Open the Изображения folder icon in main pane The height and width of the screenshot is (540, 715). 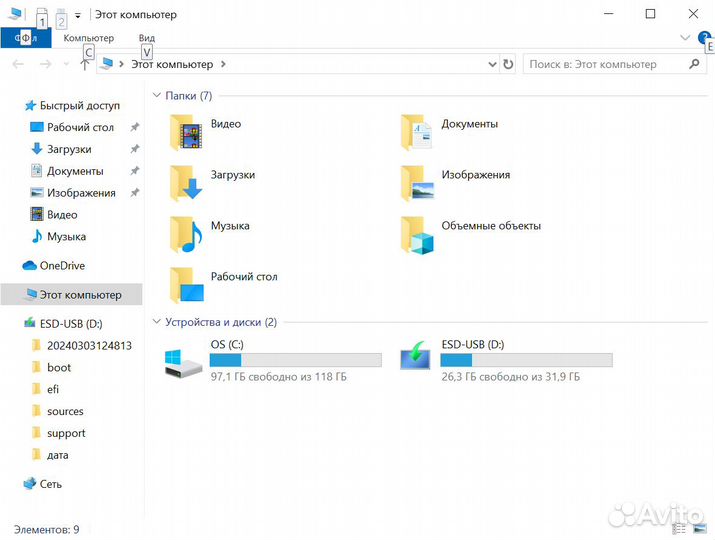point(416,183)
